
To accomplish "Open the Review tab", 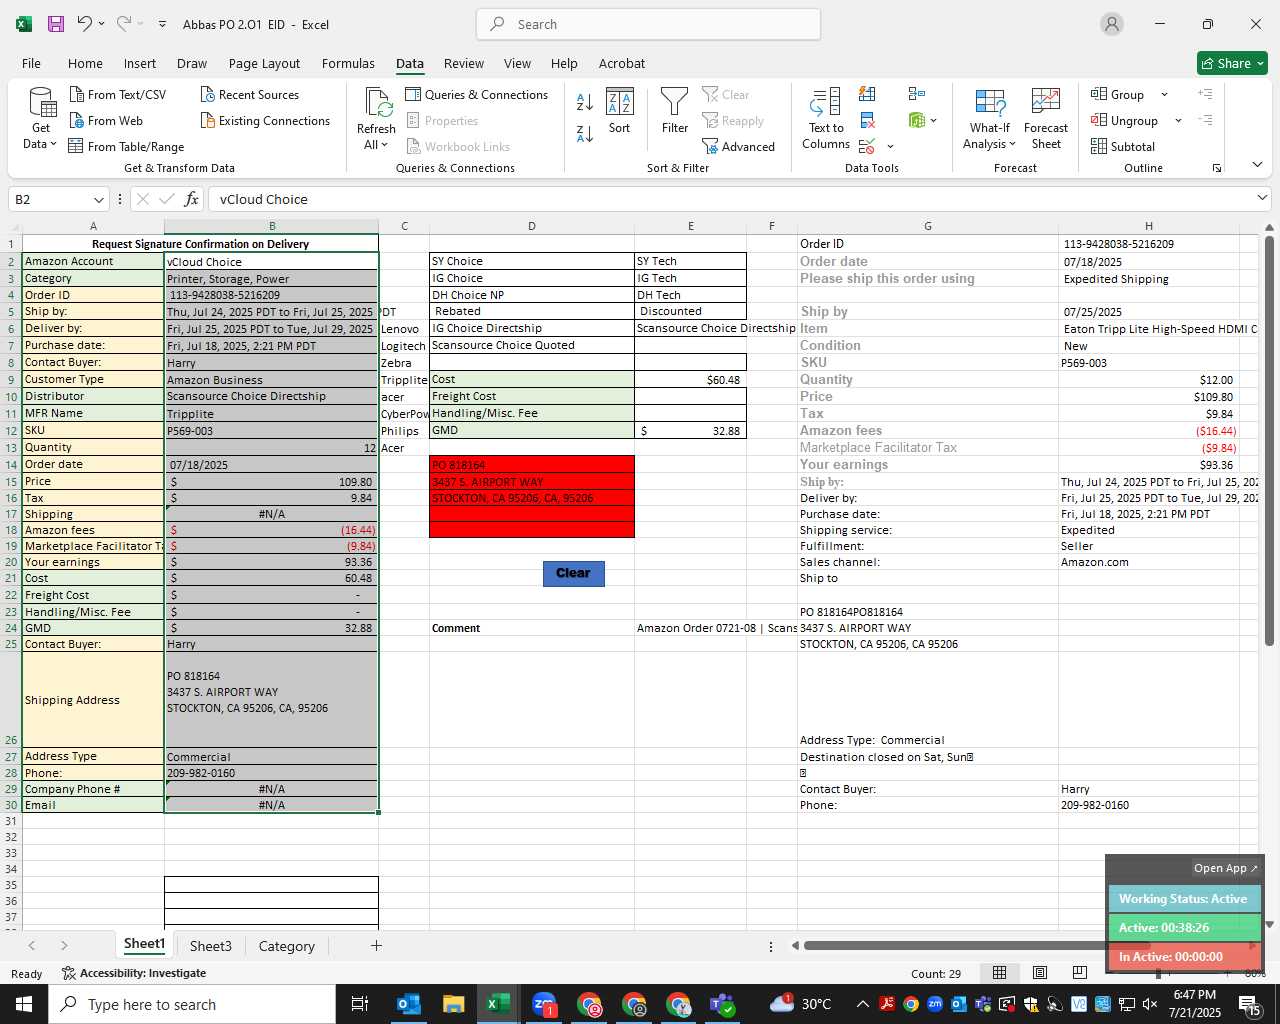I will pos(464,63).
